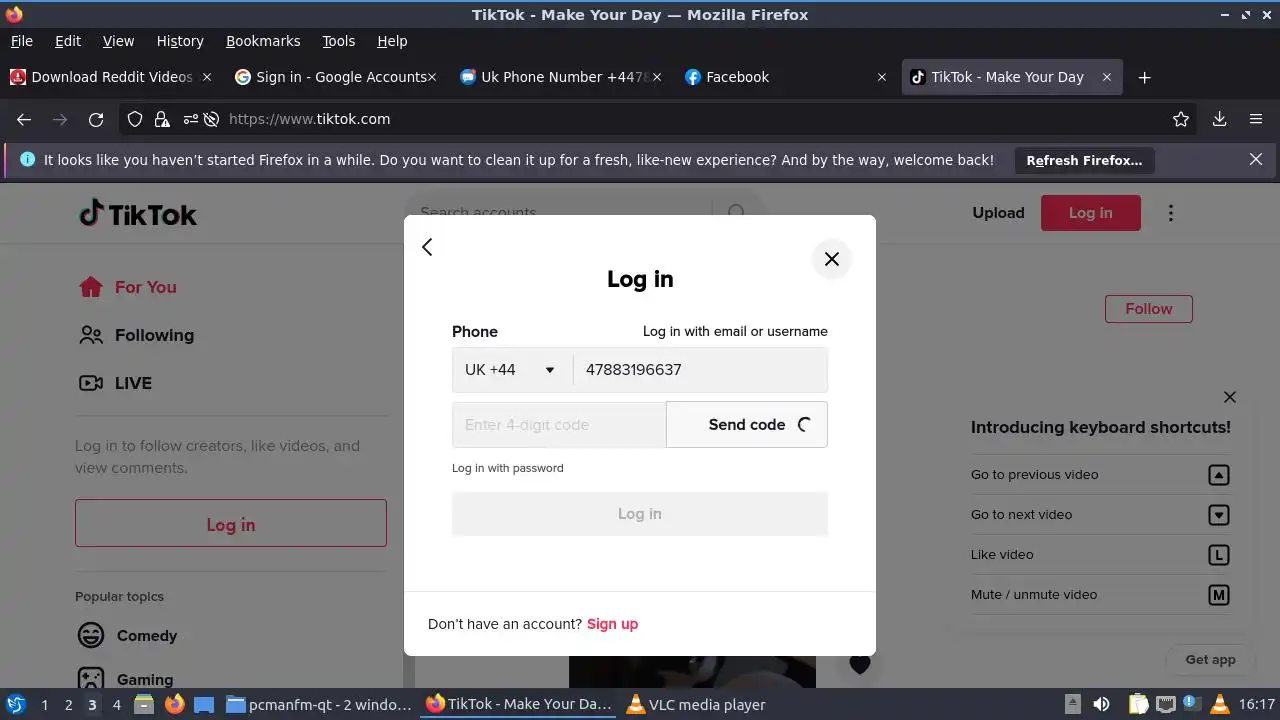The height and width of the screenshot is (720, 1280).
Task: Click the Log in with password link
Action: [508, 468]
